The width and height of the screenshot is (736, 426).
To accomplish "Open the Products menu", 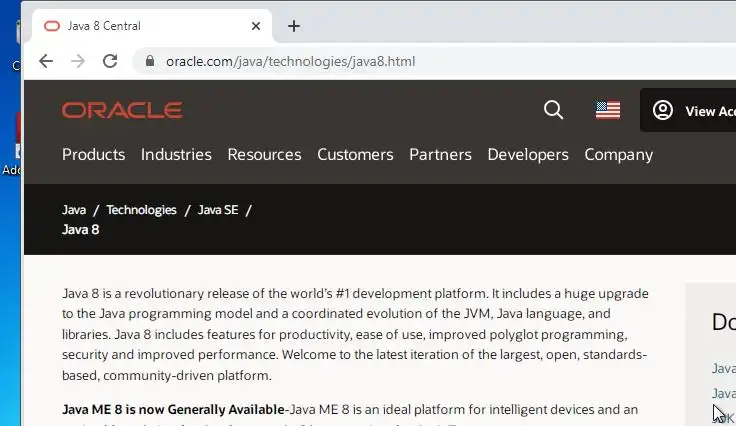I will click(x=93, y=155).
